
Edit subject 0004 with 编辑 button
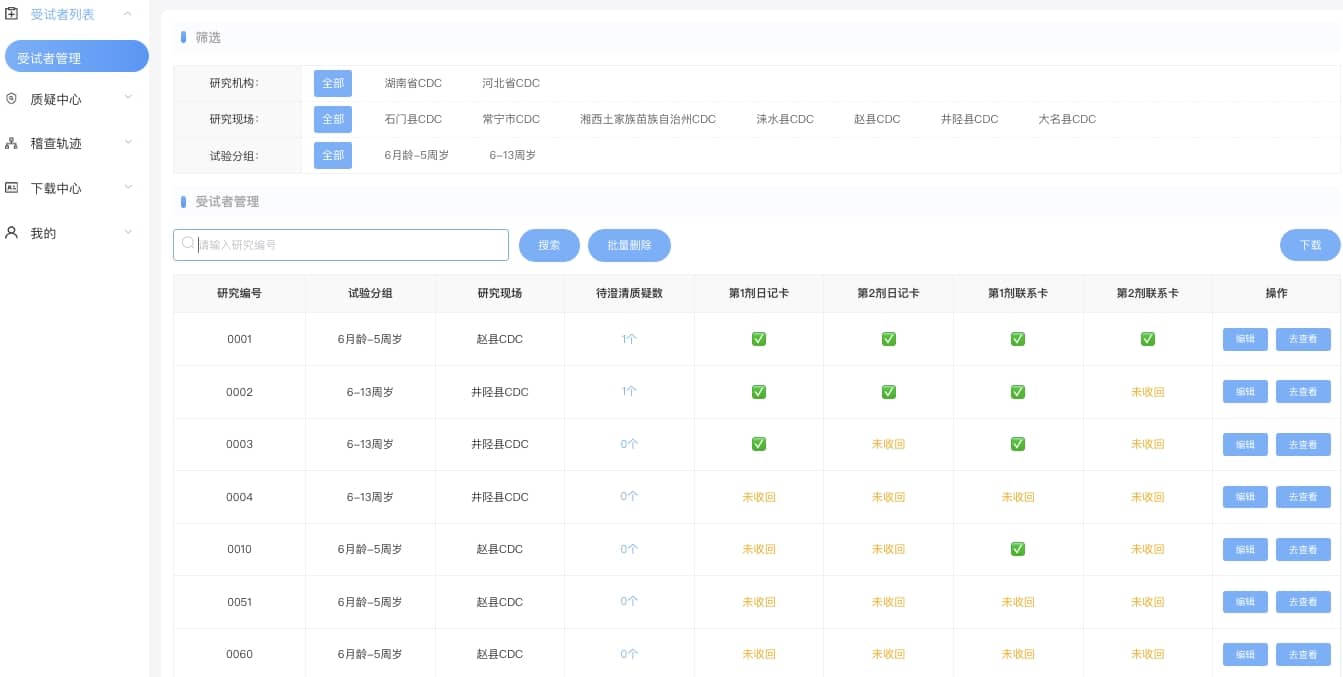pyautogui.click(x=1245, y=497)
